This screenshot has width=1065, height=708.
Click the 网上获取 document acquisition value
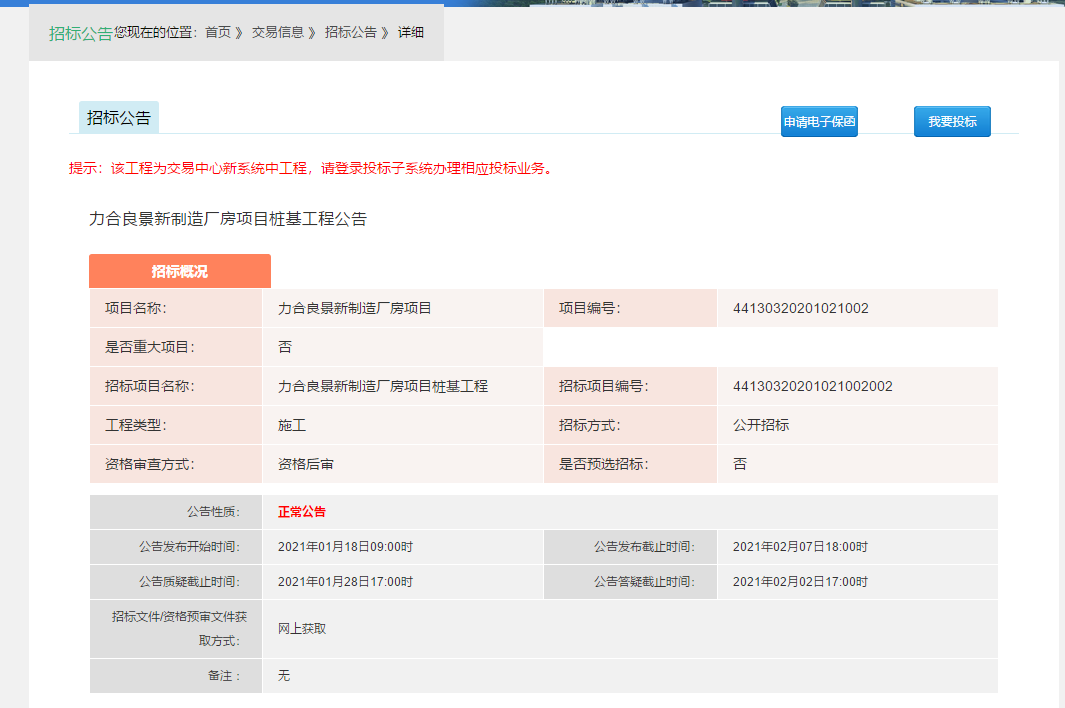pos(301,629)
